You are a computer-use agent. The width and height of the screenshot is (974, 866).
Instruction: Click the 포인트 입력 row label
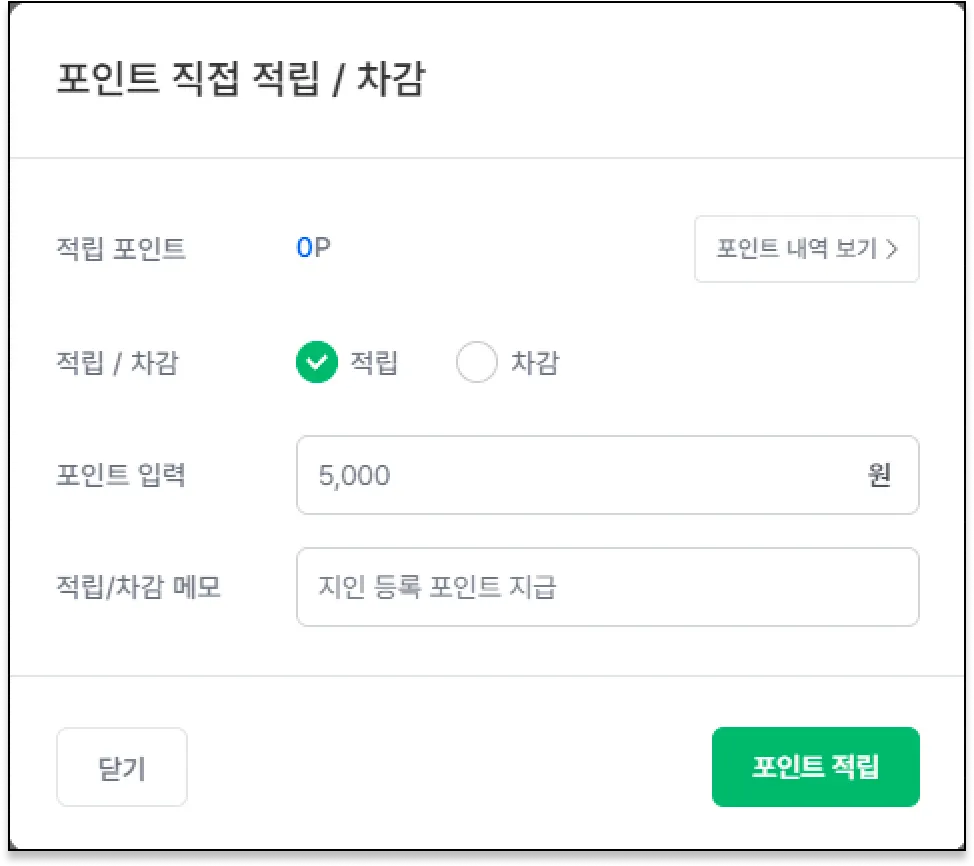coord(121,475)
